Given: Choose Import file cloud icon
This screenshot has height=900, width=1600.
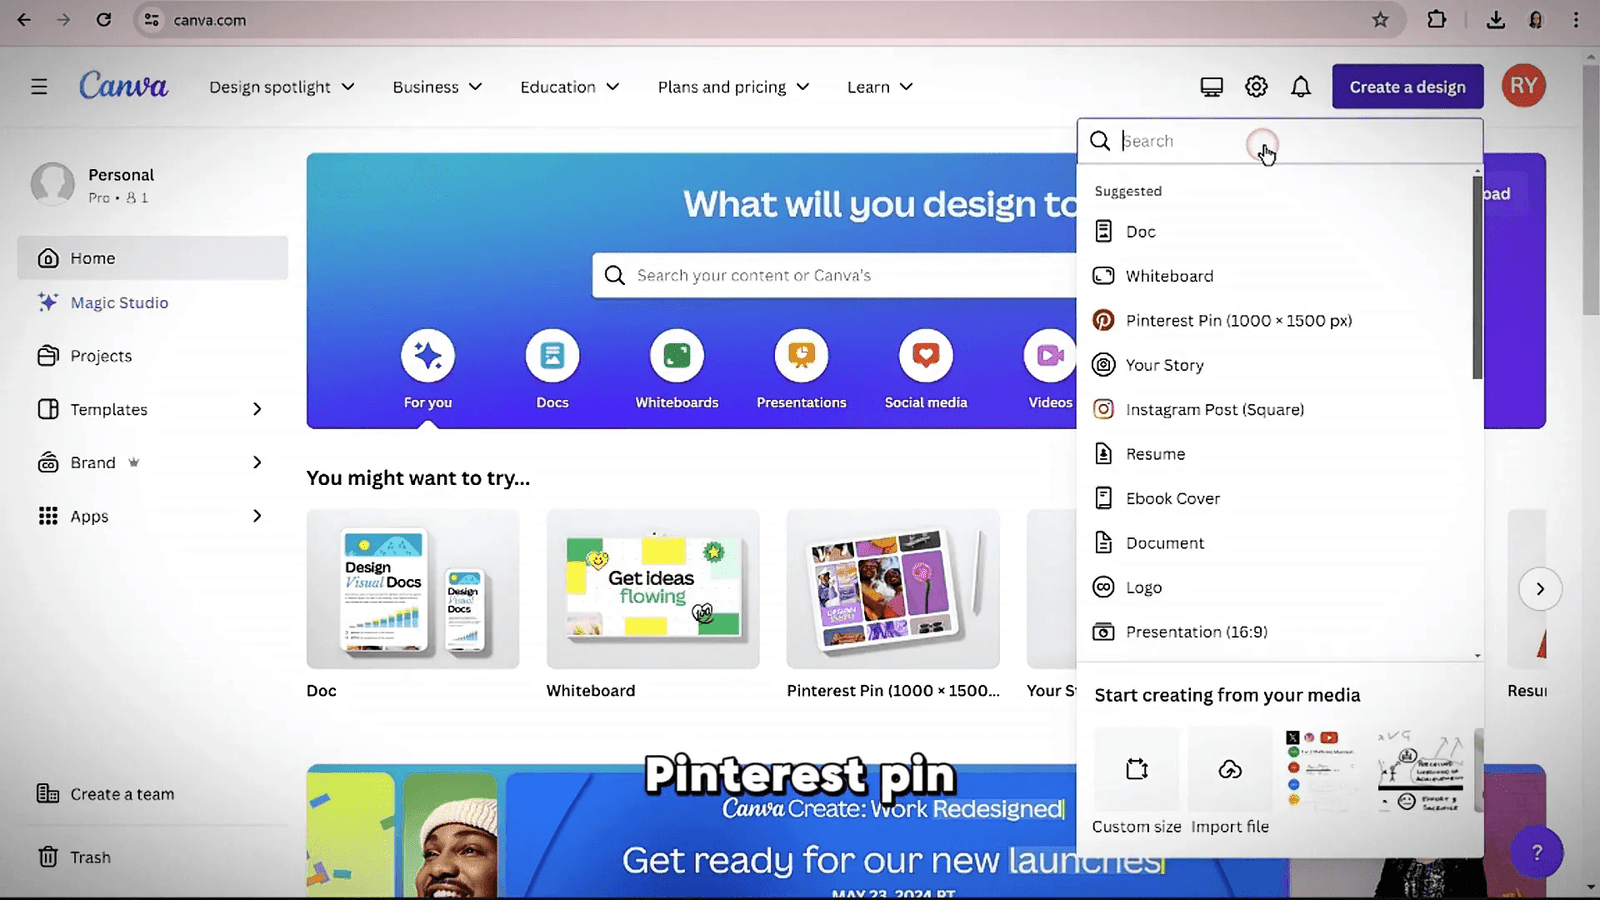Looking at the screenshot, I should [1230, 769].
